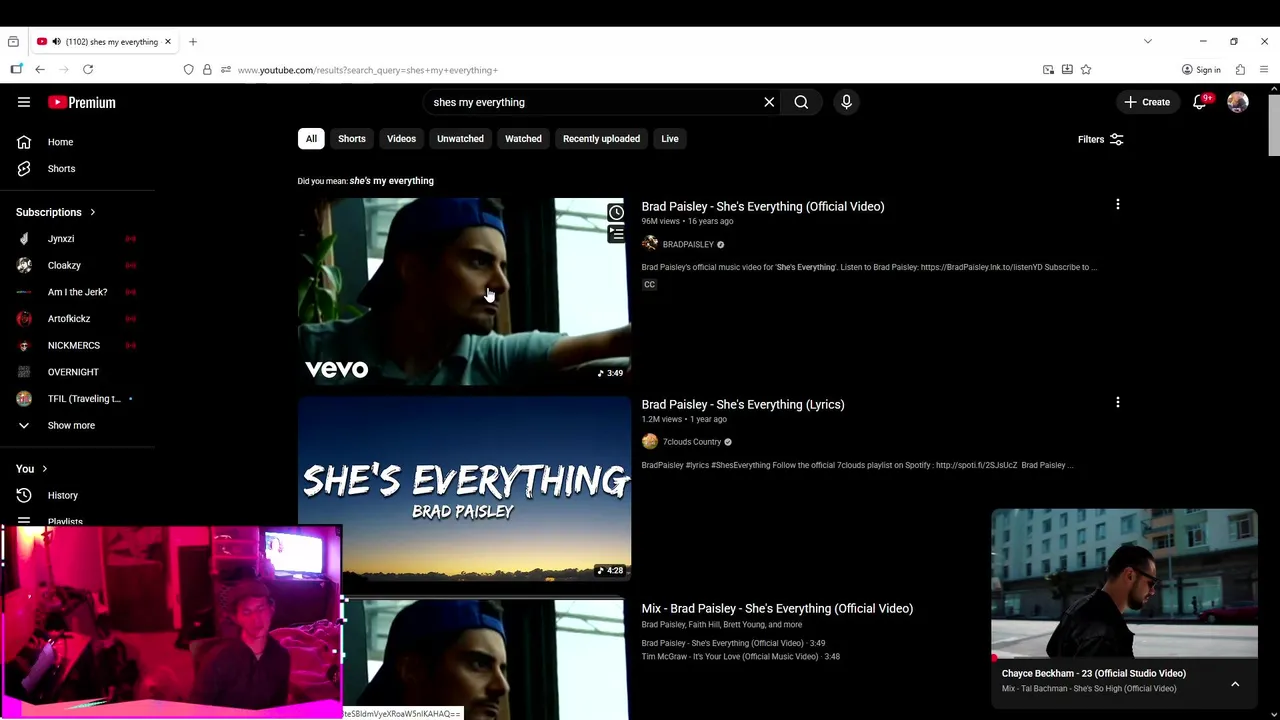
Task: Open the Mix - Brad Paisley playlist title
Action: coord(777,608)
